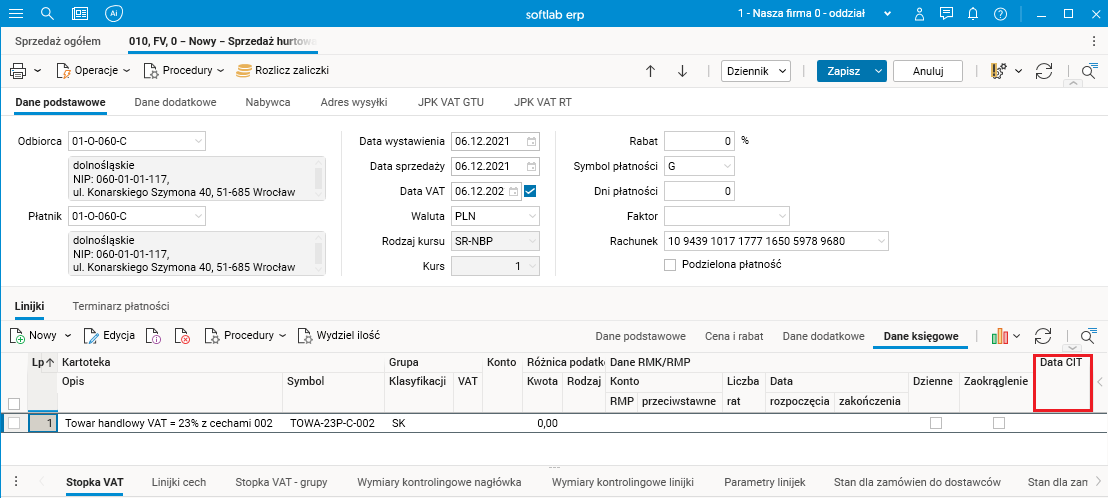Open the Waluta PLN dropdown
The image size is (1108, 498).
[531, 216]
